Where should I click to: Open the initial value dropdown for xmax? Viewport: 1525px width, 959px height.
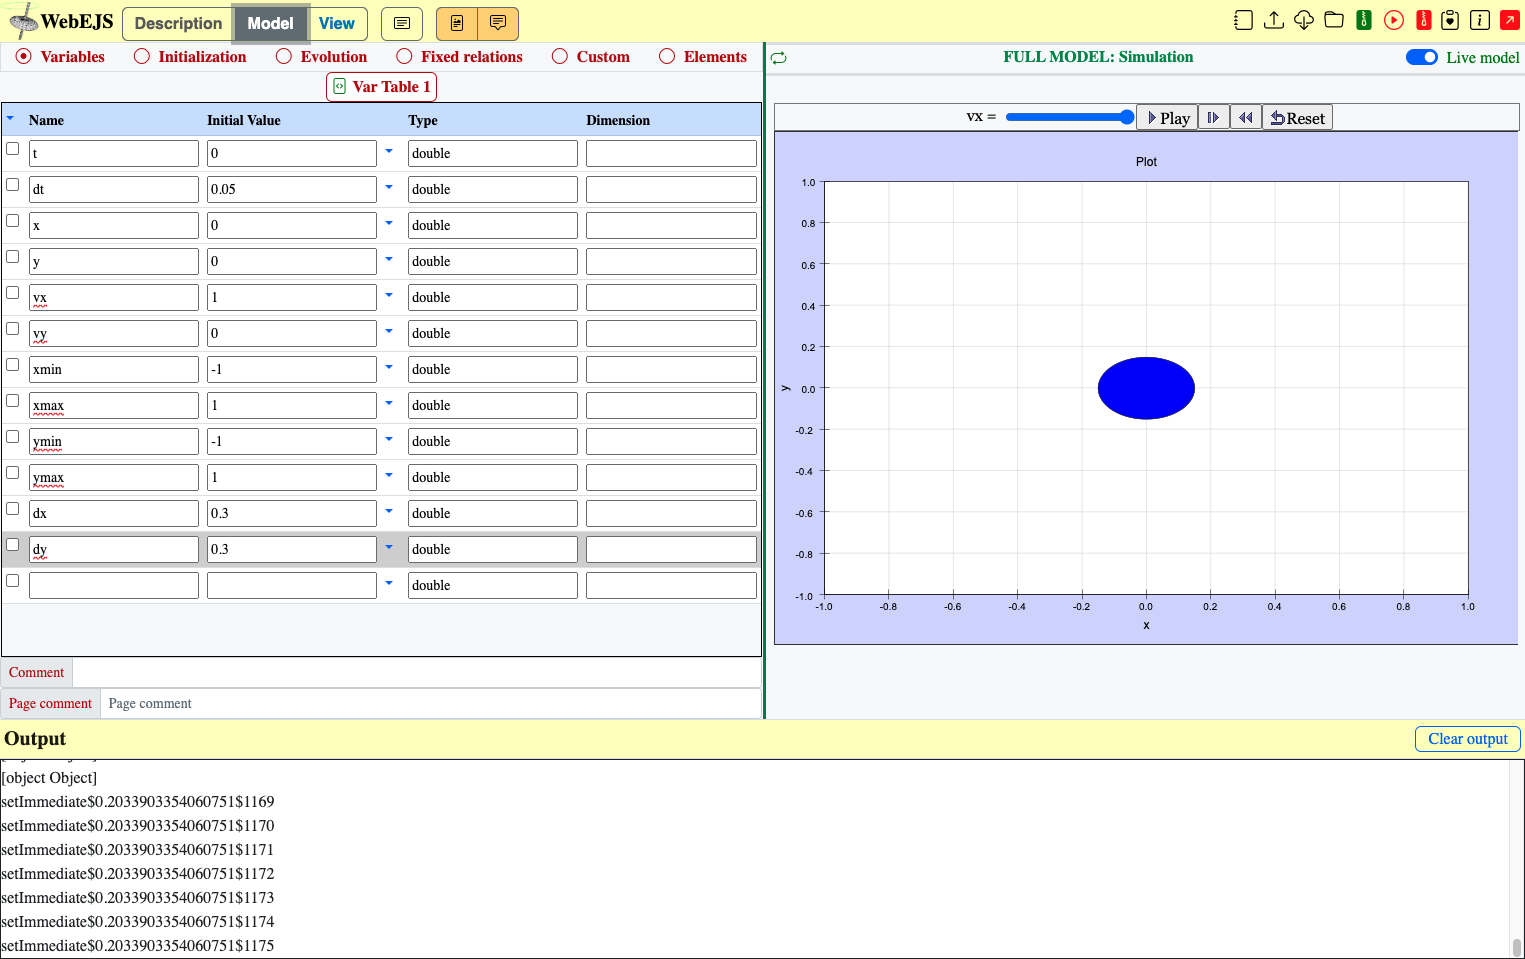pos(389,403)
